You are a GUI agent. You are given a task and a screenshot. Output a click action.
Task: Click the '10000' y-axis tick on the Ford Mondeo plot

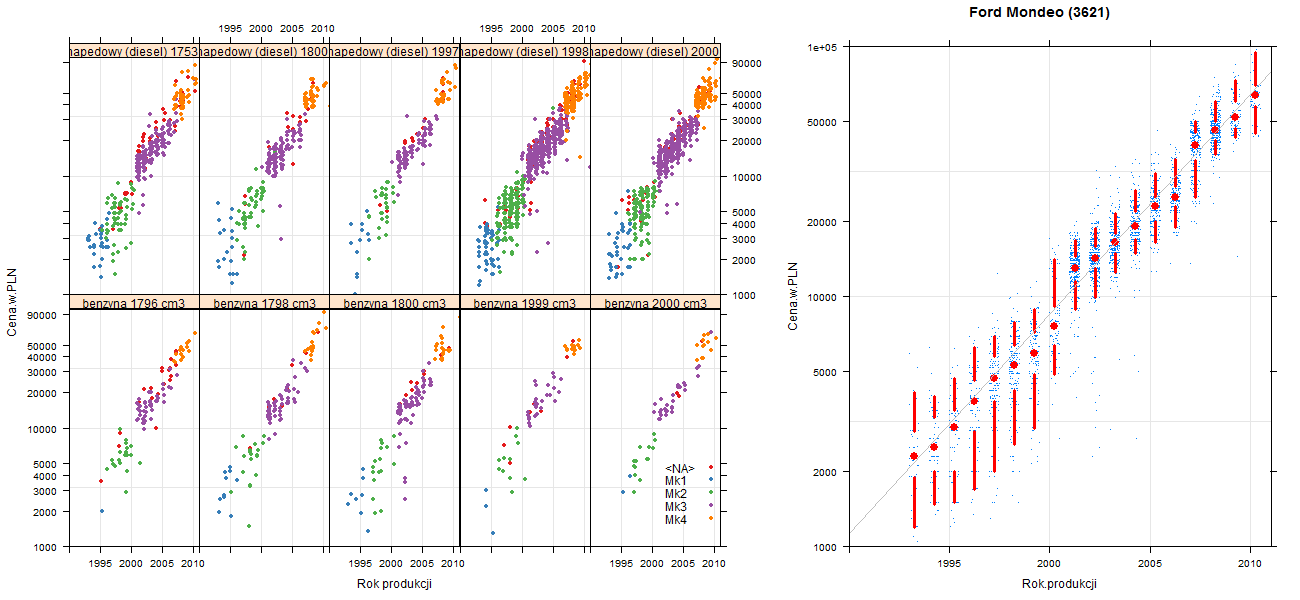pos(823,296)
